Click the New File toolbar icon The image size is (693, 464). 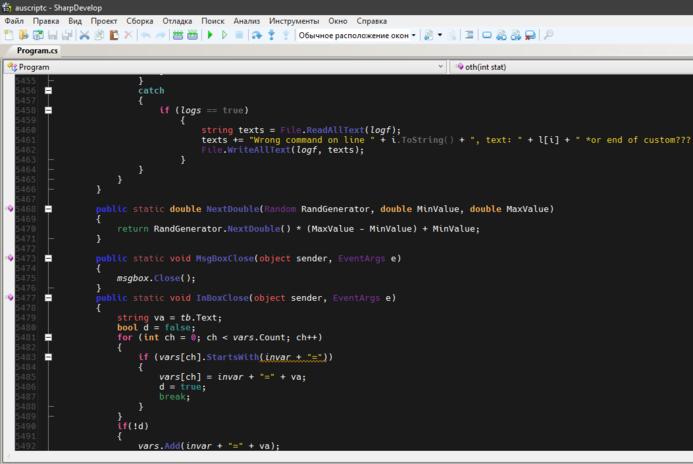click(x=8, y=35)
